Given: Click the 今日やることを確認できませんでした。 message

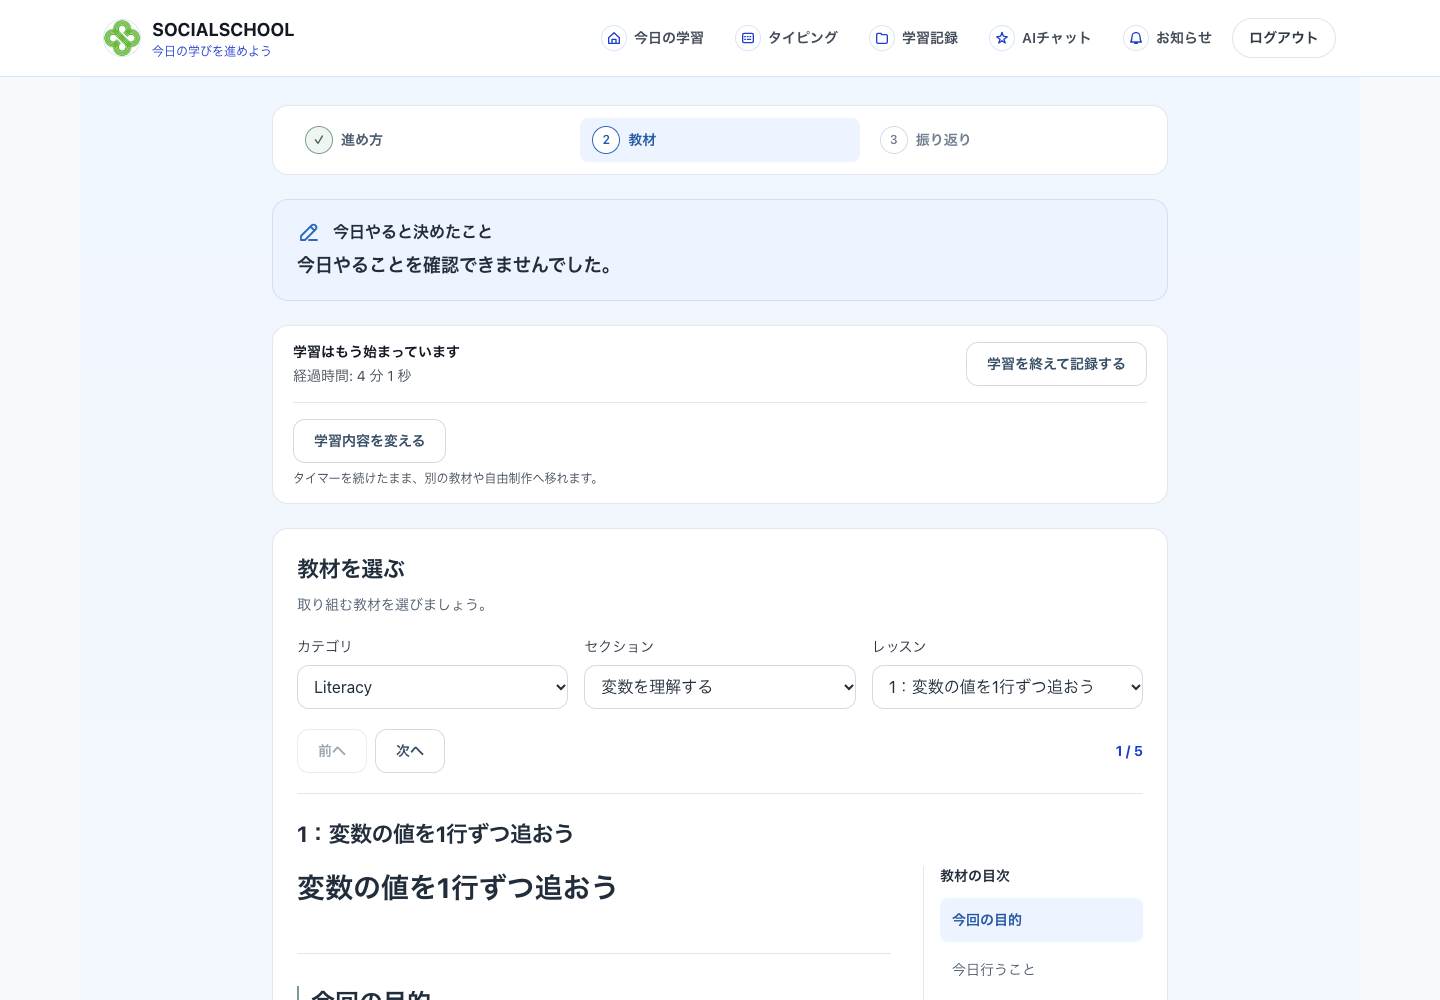Looking at the screenshot, I should 456,265.
